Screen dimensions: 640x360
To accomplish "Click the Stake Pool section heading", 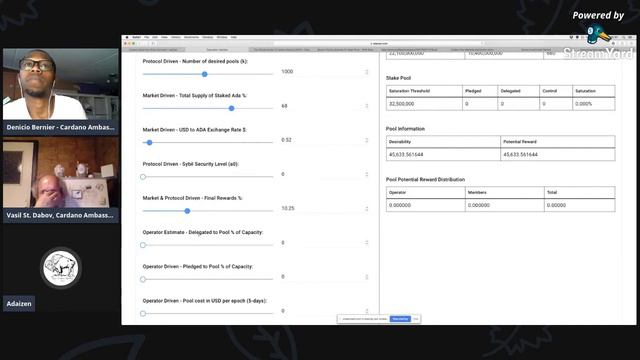I will [398, 78].
